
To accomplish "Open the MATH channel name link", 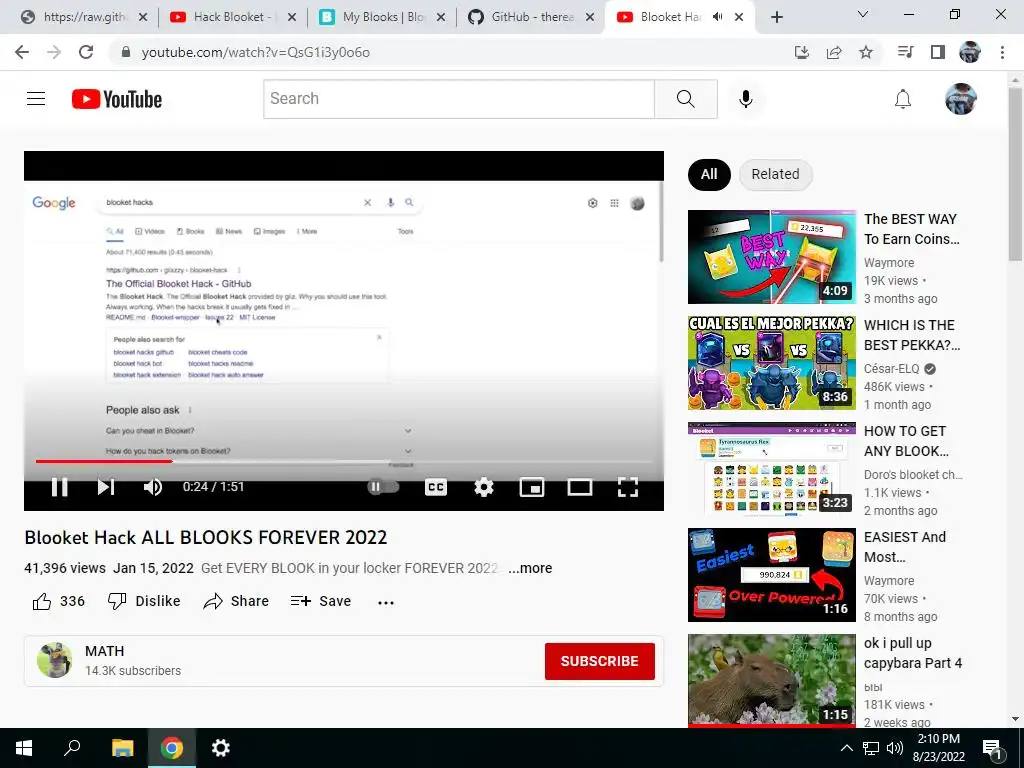I will (x=104, y=651).
